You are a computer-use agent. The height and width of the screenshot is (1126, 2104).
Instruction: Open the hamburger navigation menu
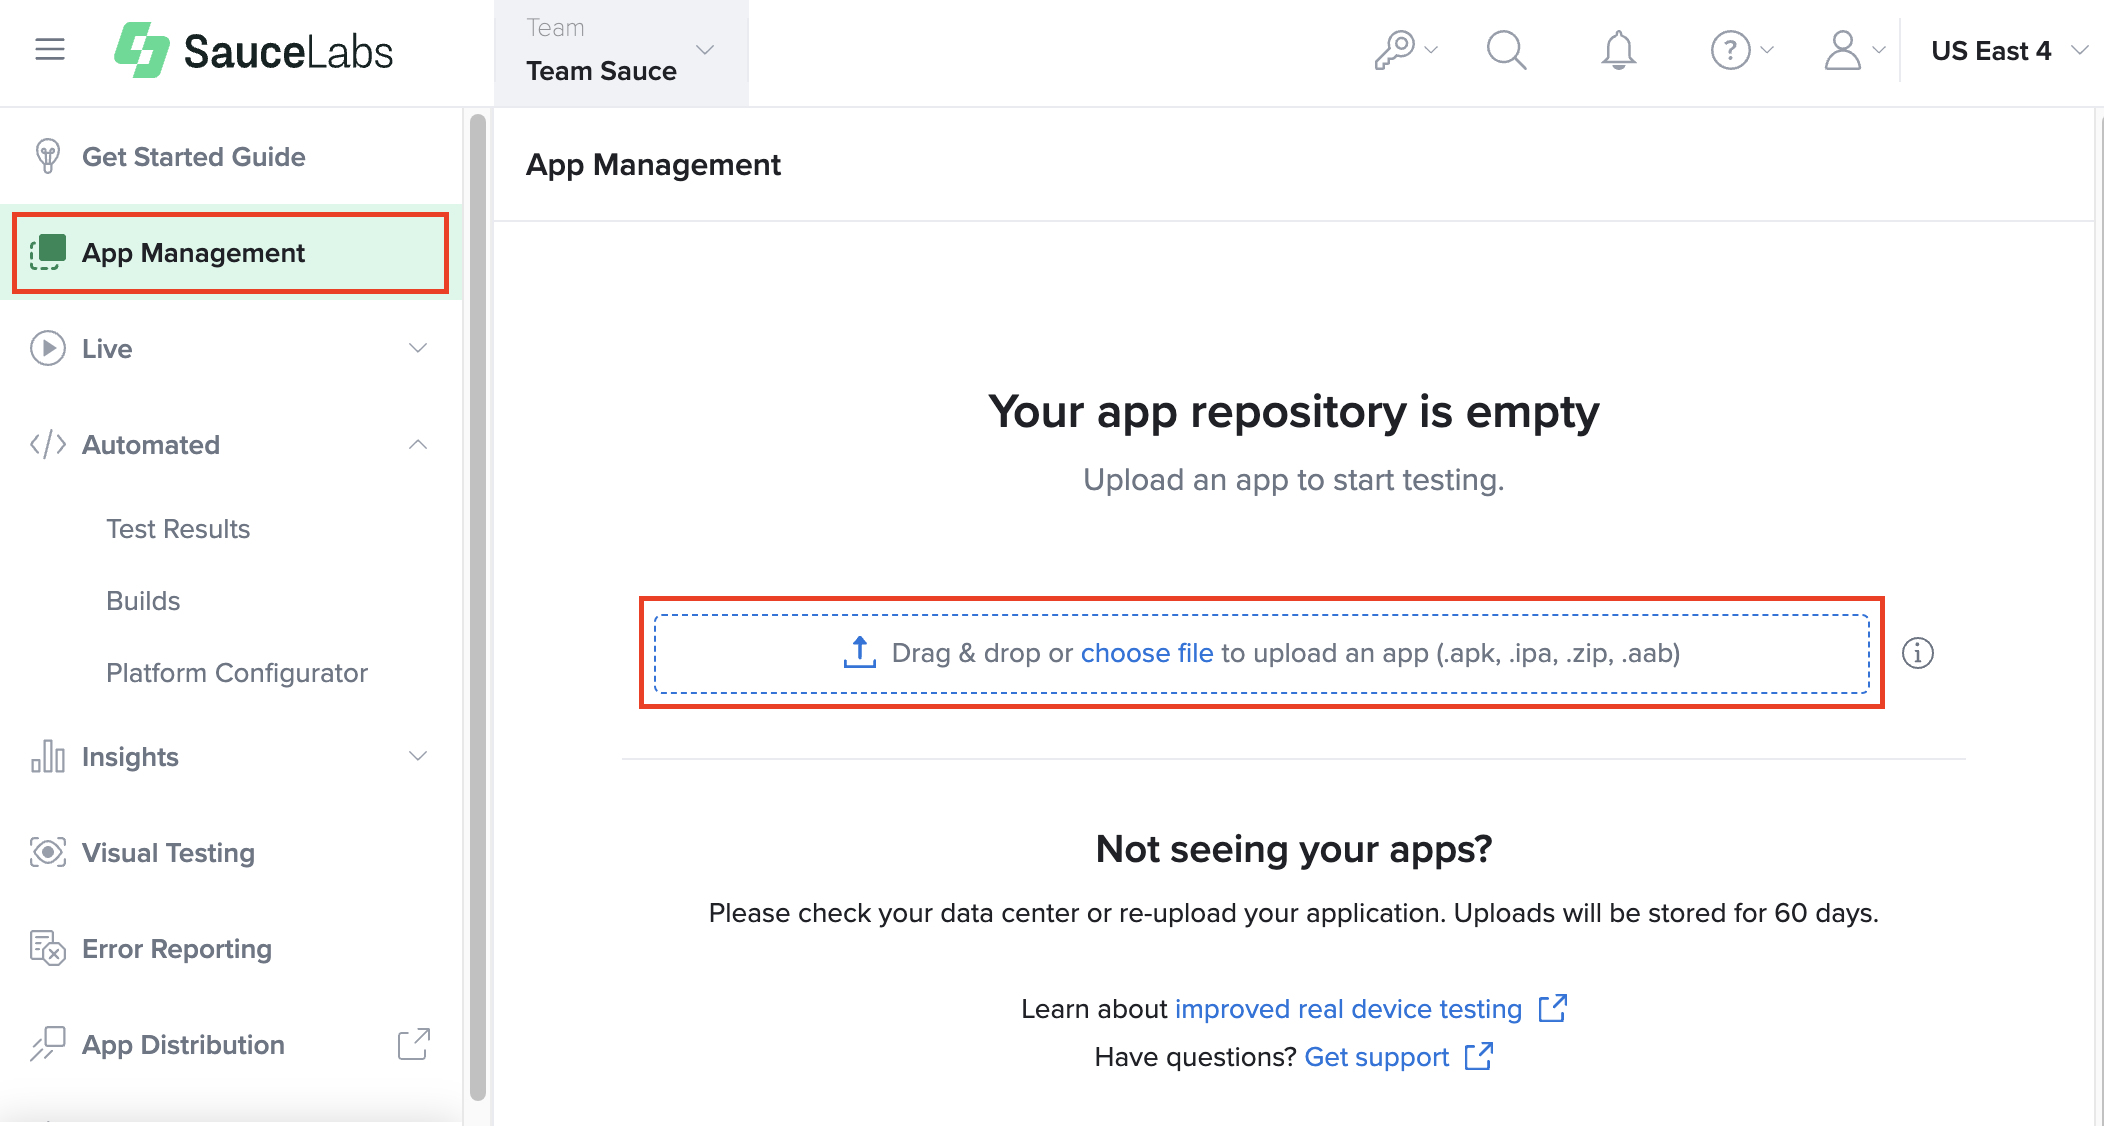coord(49,49)
